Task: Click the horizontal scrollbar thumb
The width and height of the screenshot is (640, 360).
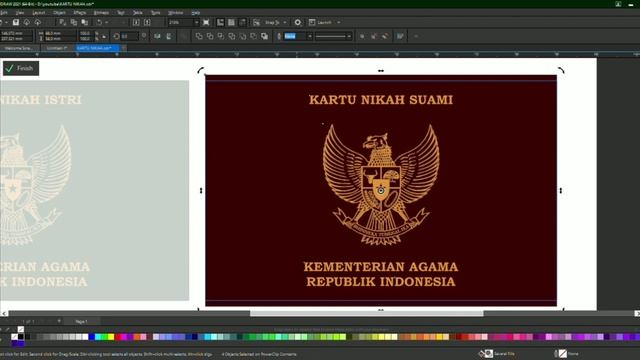Action: coord(367,313)
